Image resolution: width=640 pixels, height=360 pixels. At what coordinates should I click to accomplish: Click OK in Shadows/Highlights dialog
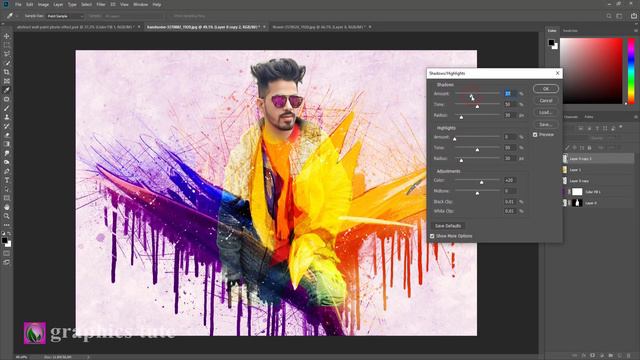pos(546,89)
